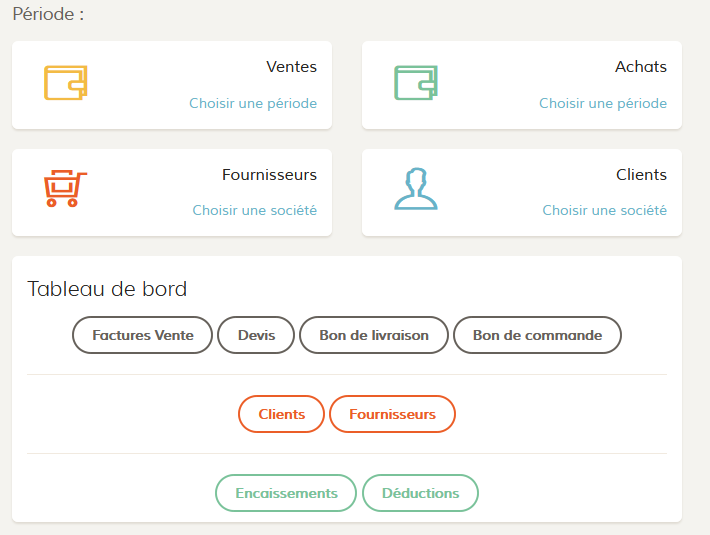Click the Ventes card title
The width and height of the screenshot is (710, 535).
[x=292, y=67]
